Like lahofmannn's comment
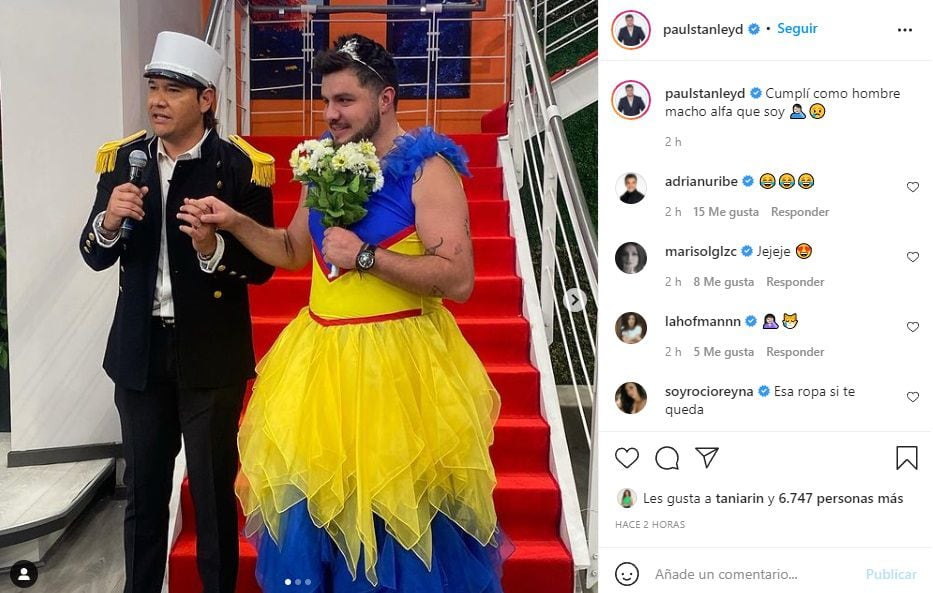933x593 pixels. tap(913, 327)
